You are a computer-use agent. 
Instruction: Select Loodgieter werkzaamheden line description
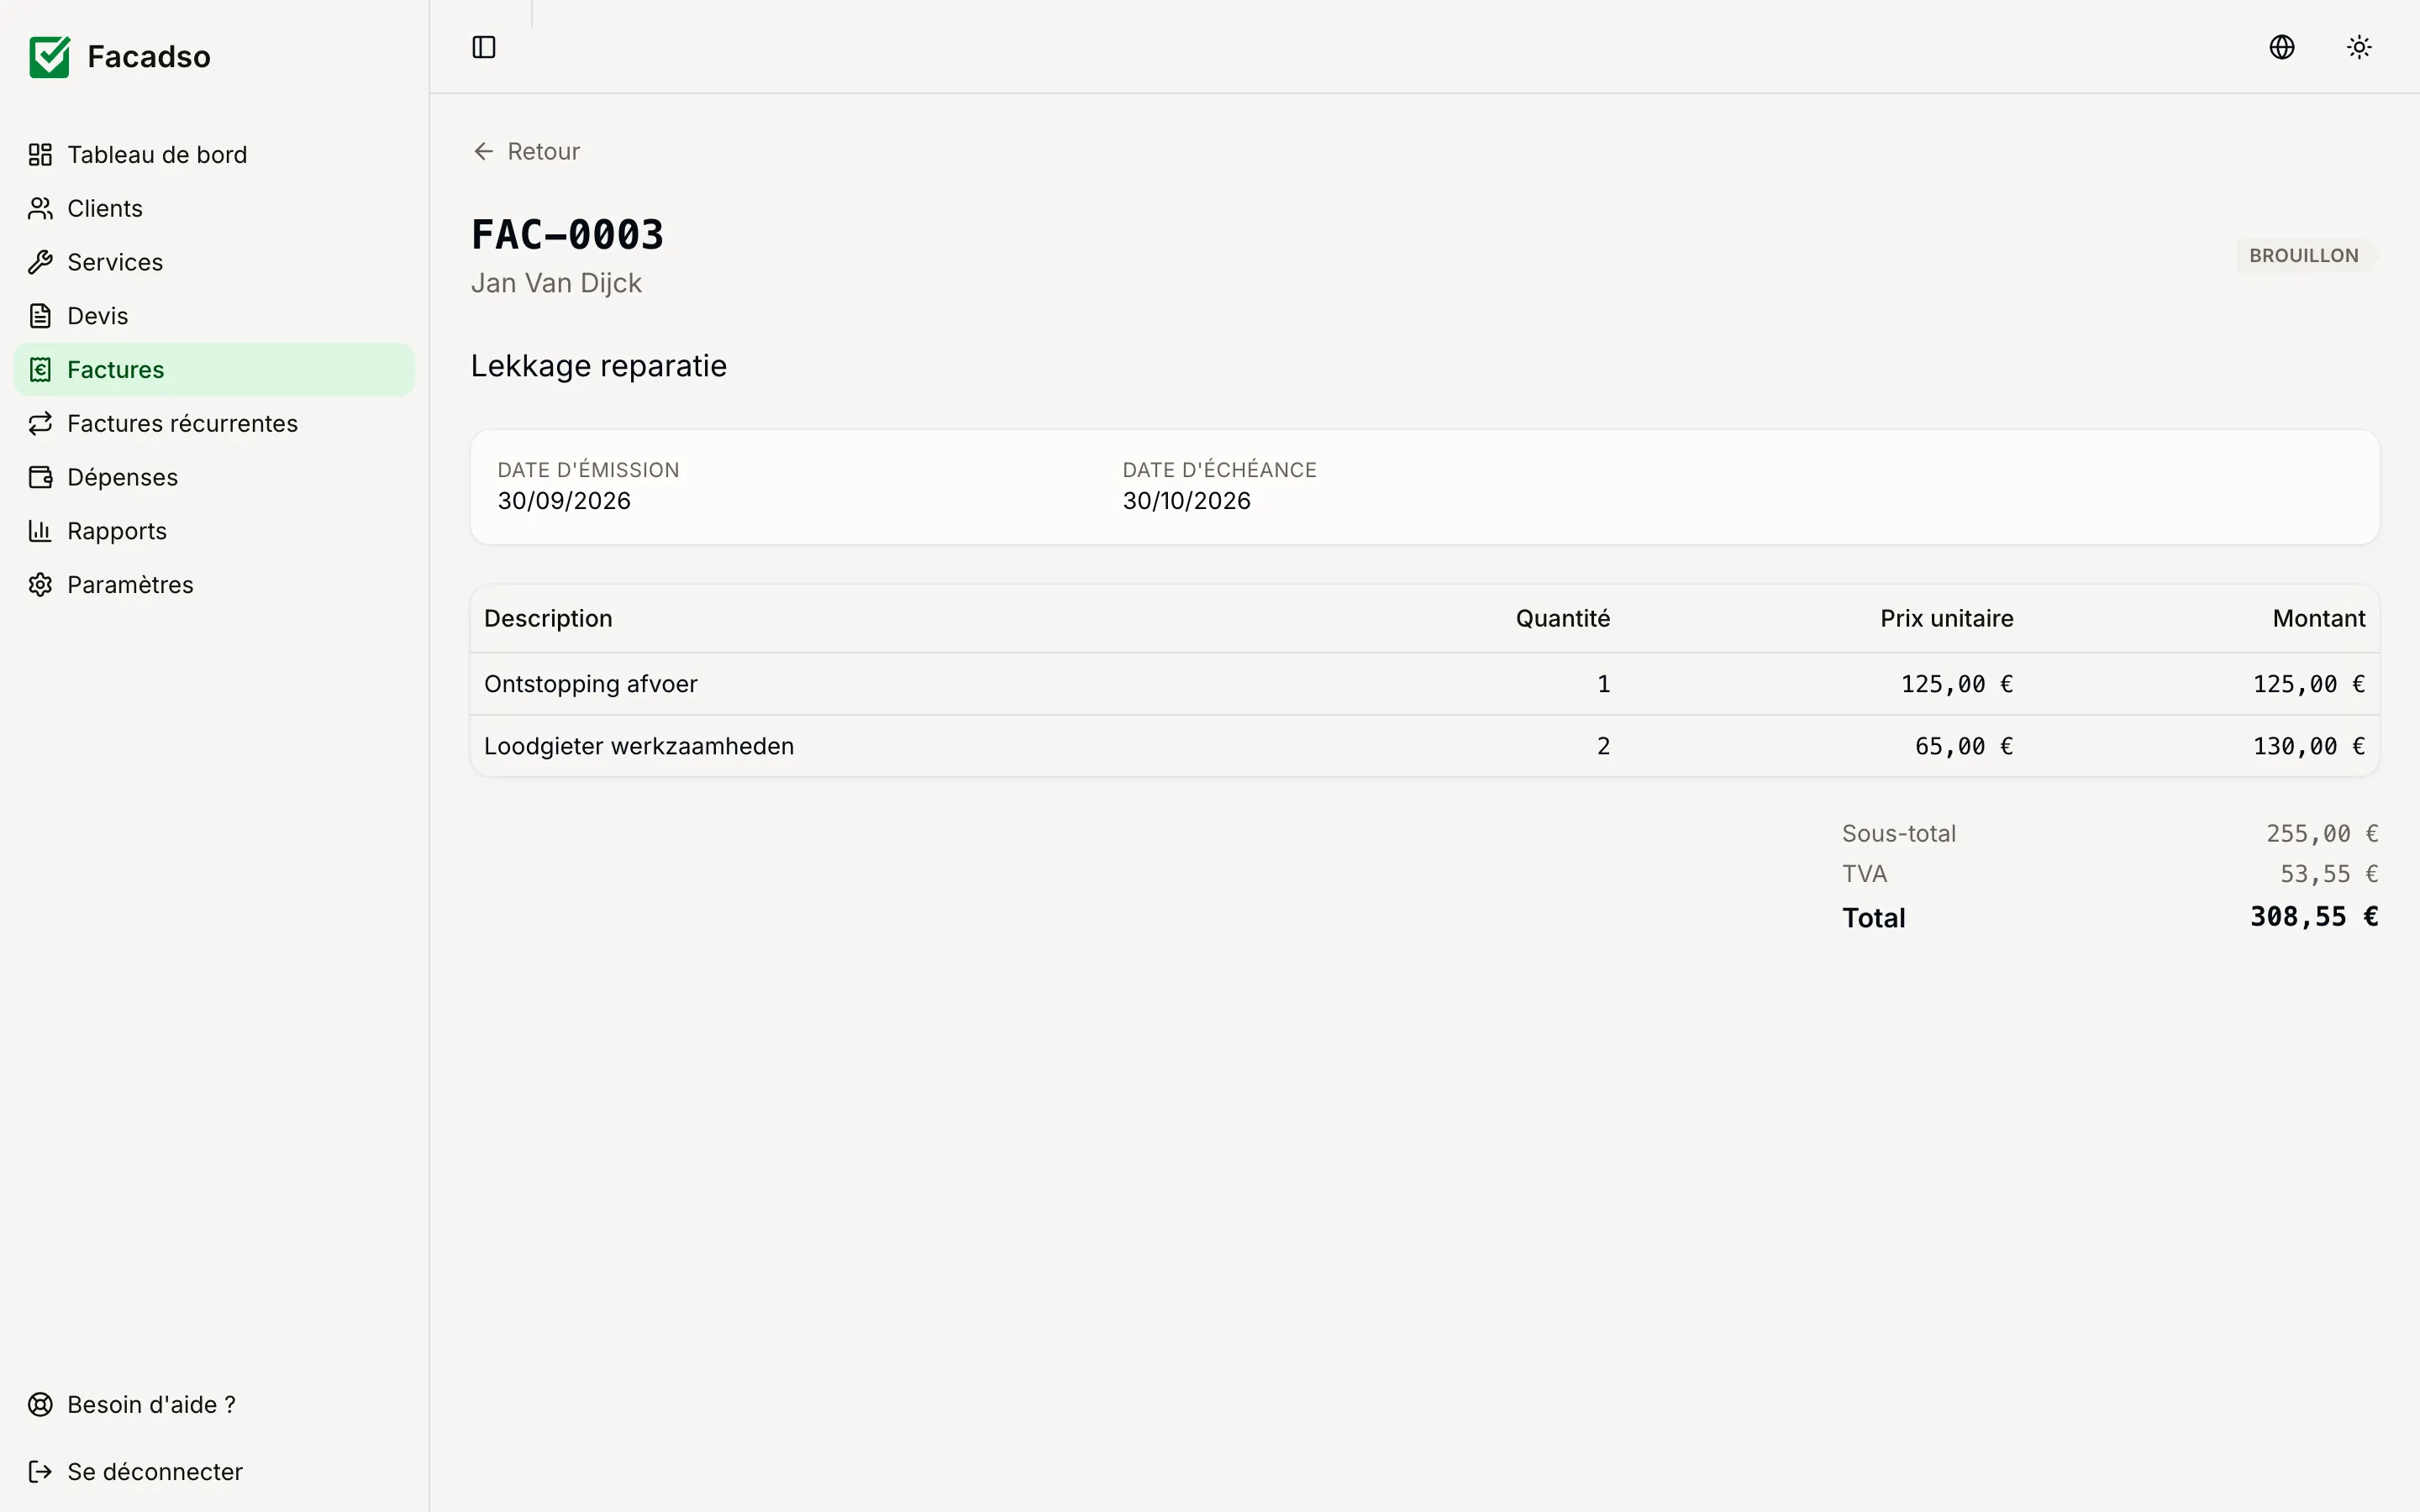(x=639, y=746)
